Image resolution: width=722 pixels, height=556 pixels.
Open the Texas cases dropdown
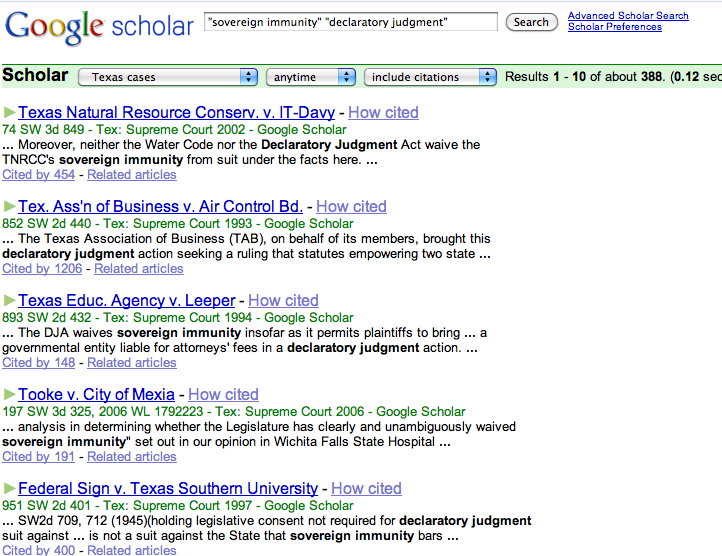tap(168, 77)
